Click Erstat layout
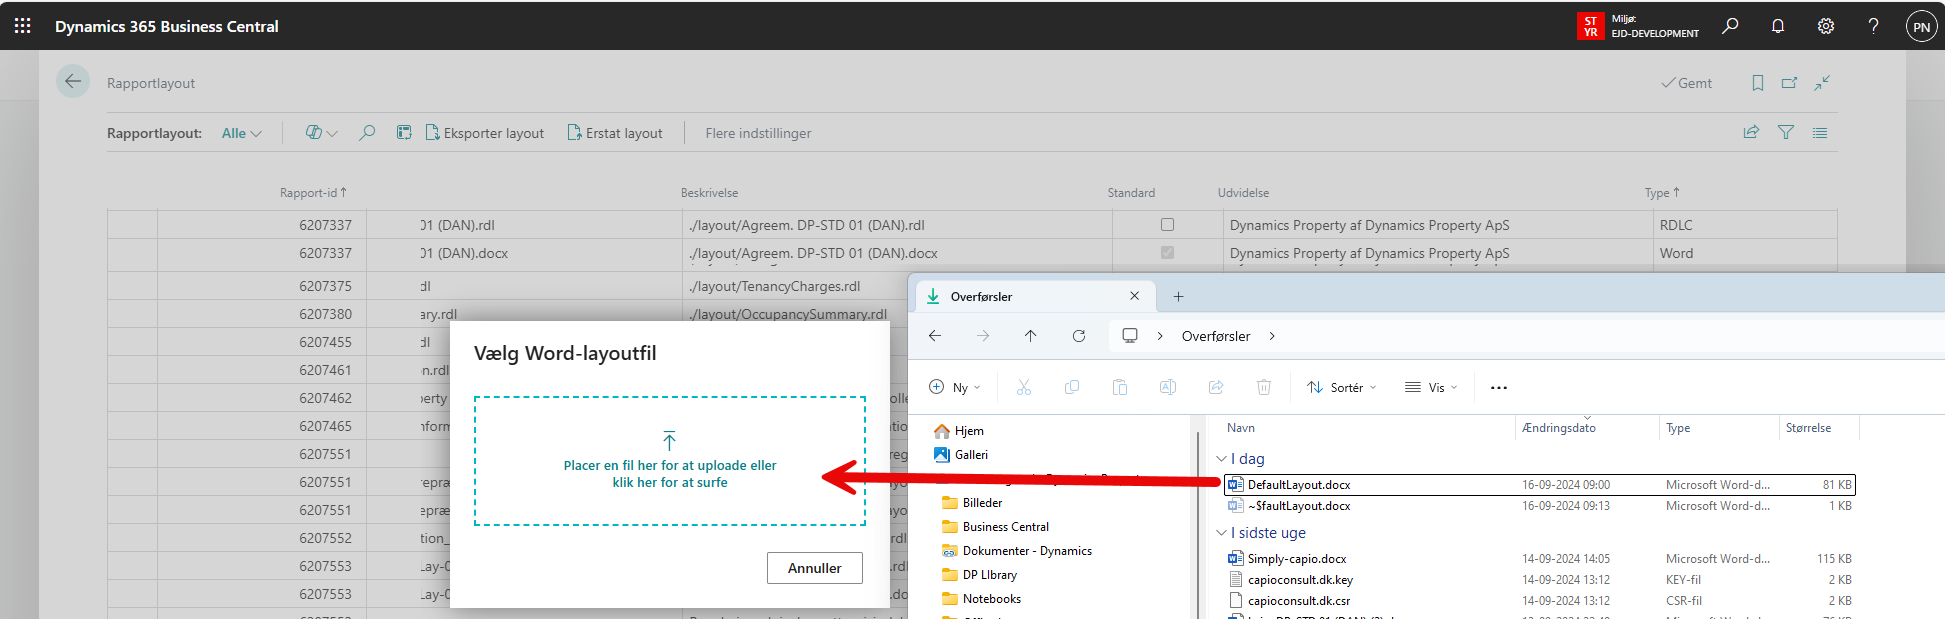The image size is (1945, 619). click(x=615, y=133)
